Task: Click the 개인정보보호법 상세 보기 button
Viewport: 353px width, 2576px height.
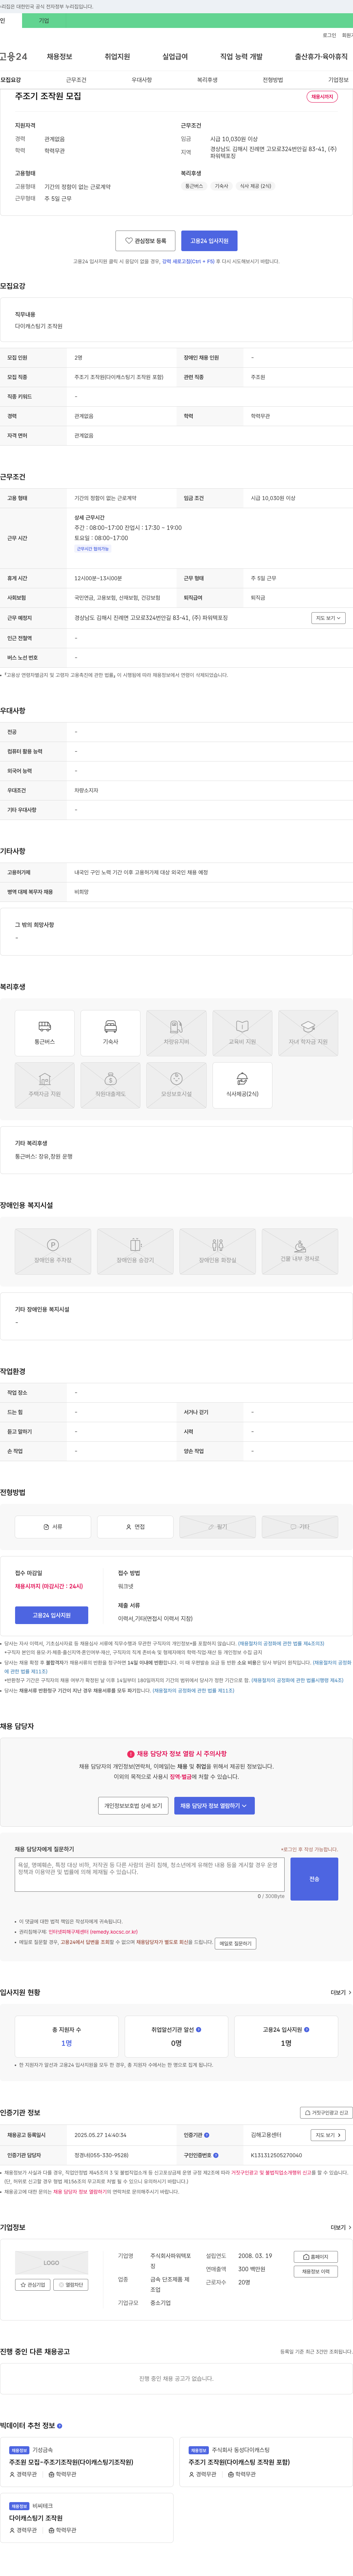Action: click(133, 1806)
